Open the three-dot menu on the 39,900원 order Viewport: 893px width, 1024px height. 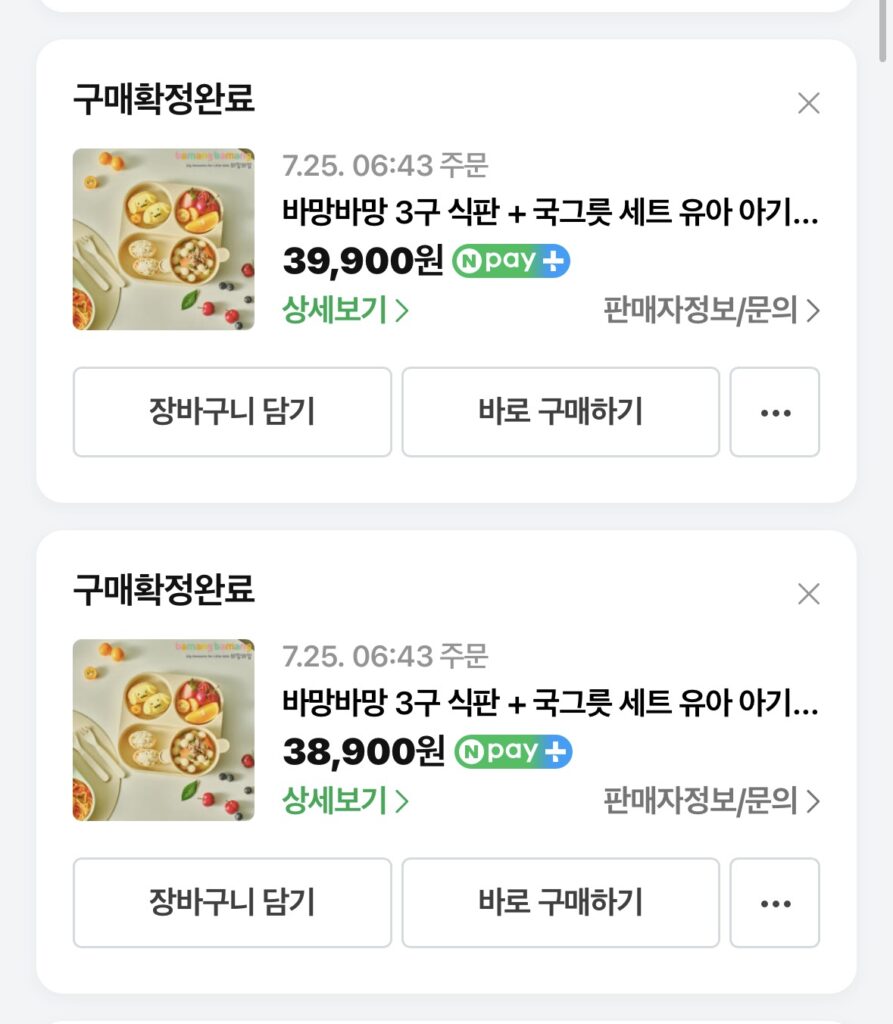click(775, 412)
